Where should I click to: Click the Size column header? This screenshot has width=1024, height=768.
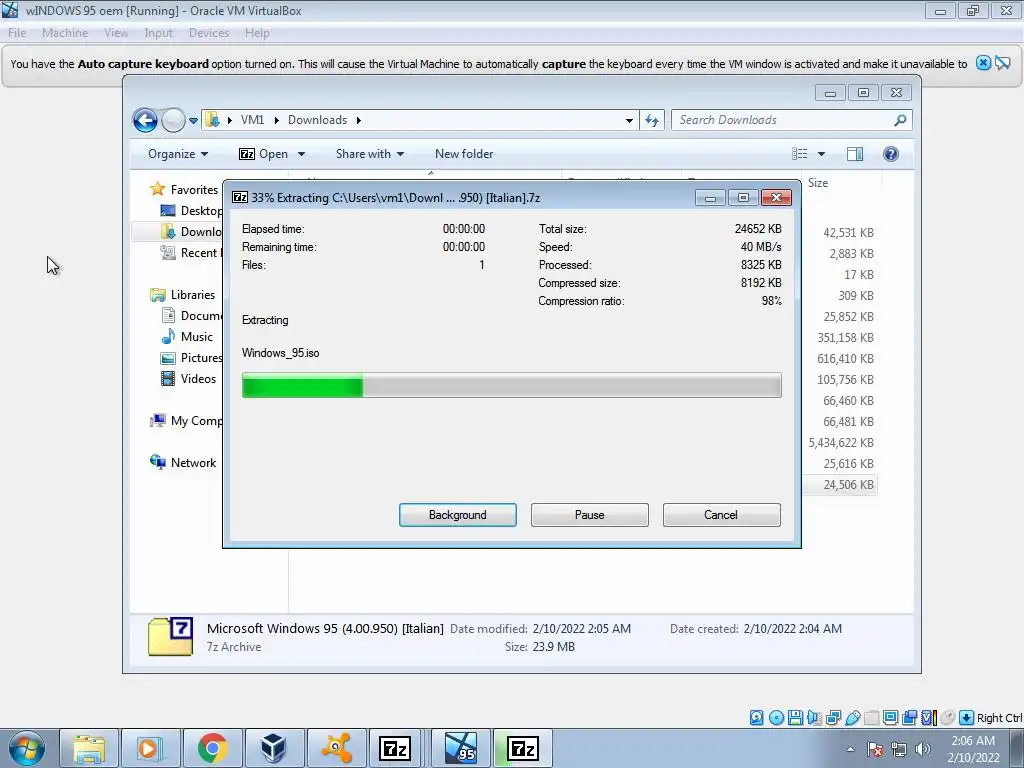818,183
